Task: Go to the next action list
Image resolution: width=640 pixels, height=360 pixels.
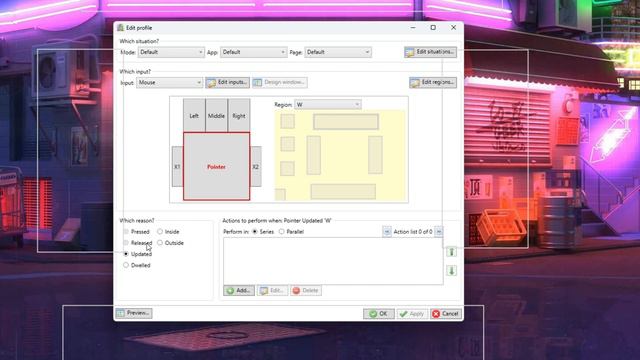Action: (x=438, y=232)
